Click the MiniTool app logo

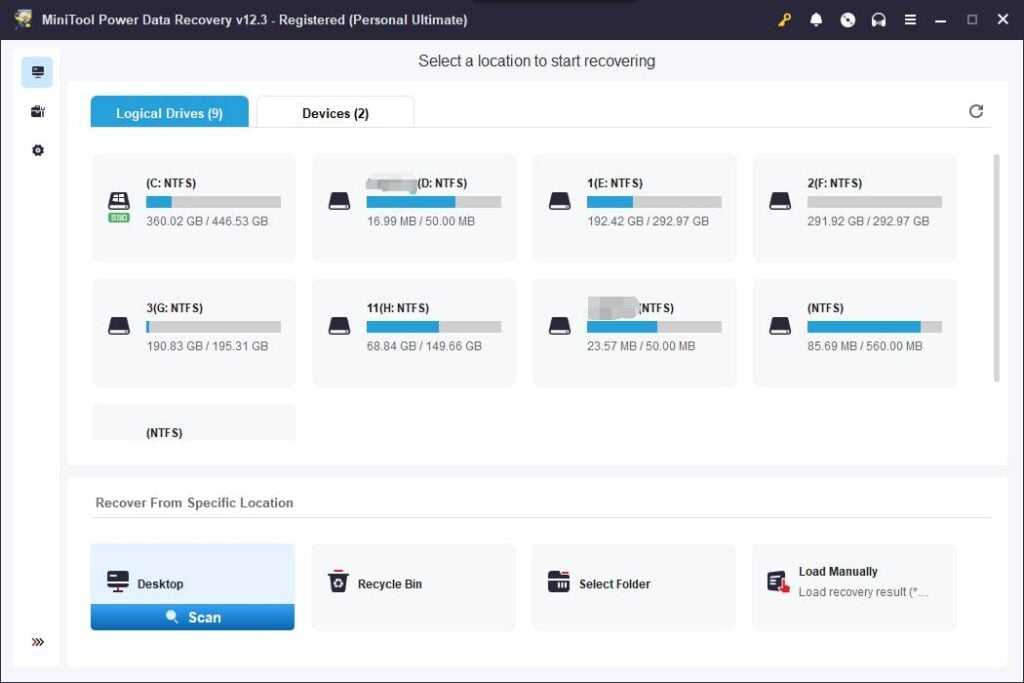pyautogui.click(x=24, y=19)
